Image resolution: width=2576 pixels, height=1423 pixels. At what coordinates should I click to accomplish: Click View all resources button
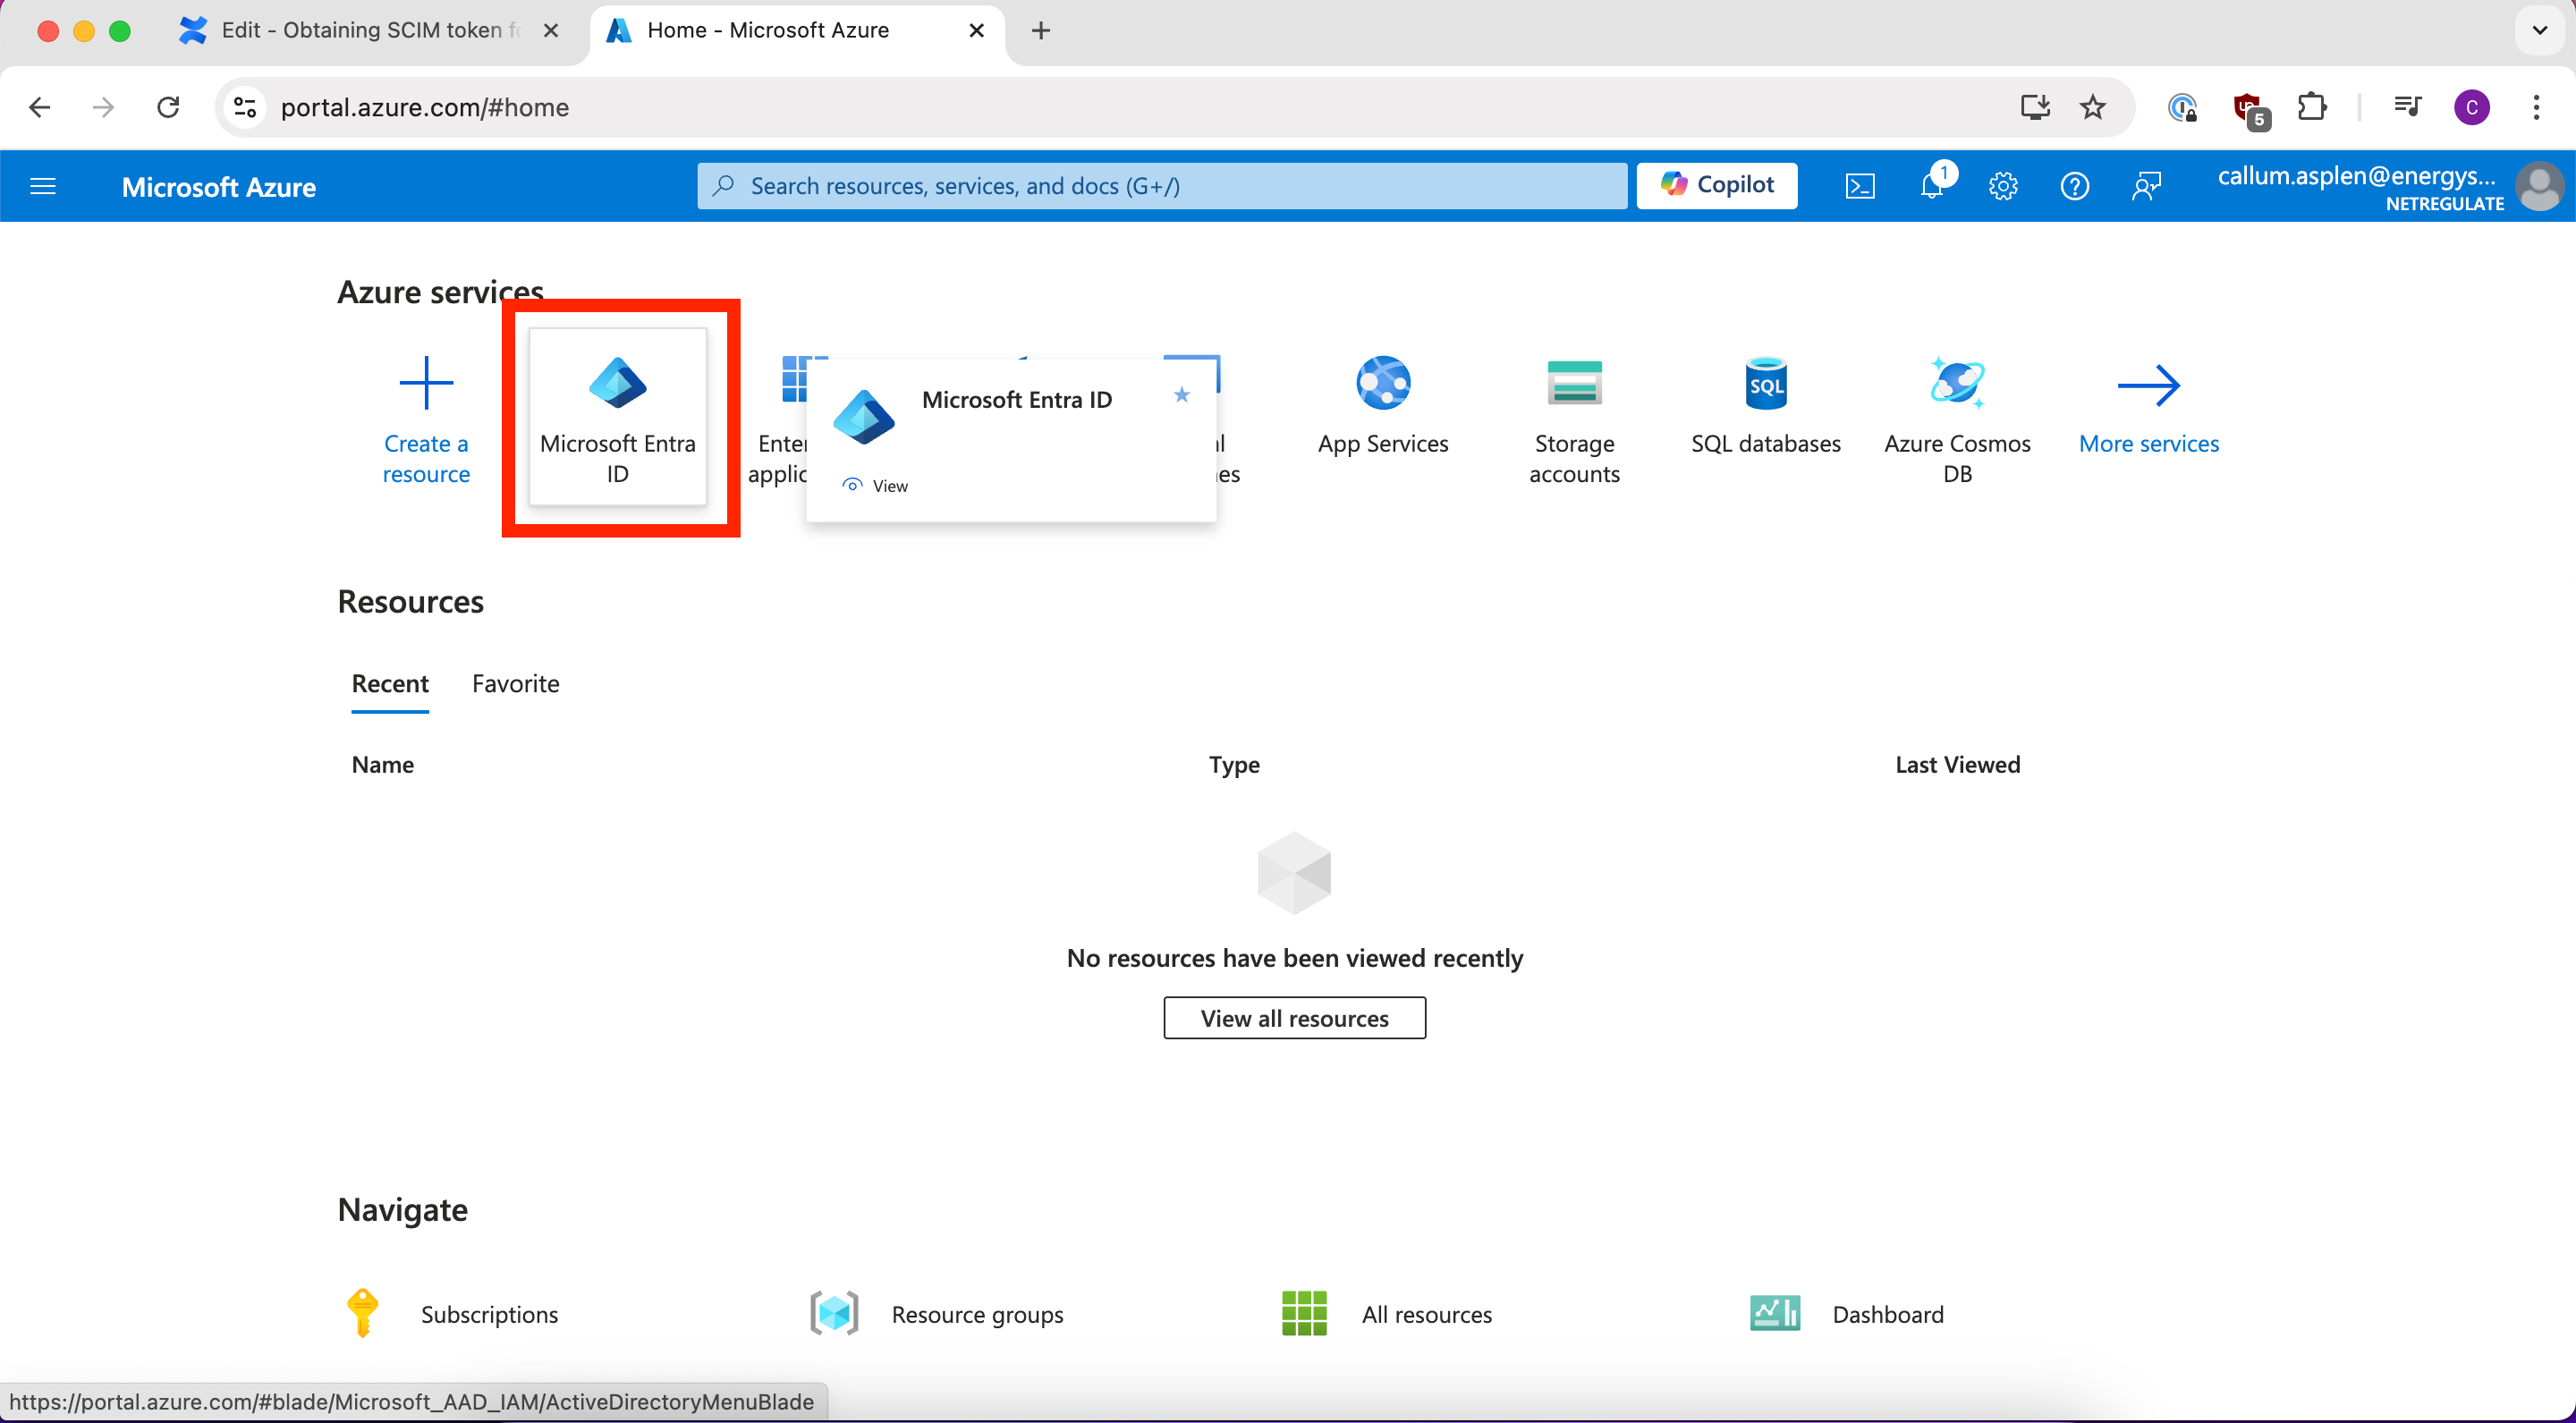pyautogui.click(x=1294, y=1018)
